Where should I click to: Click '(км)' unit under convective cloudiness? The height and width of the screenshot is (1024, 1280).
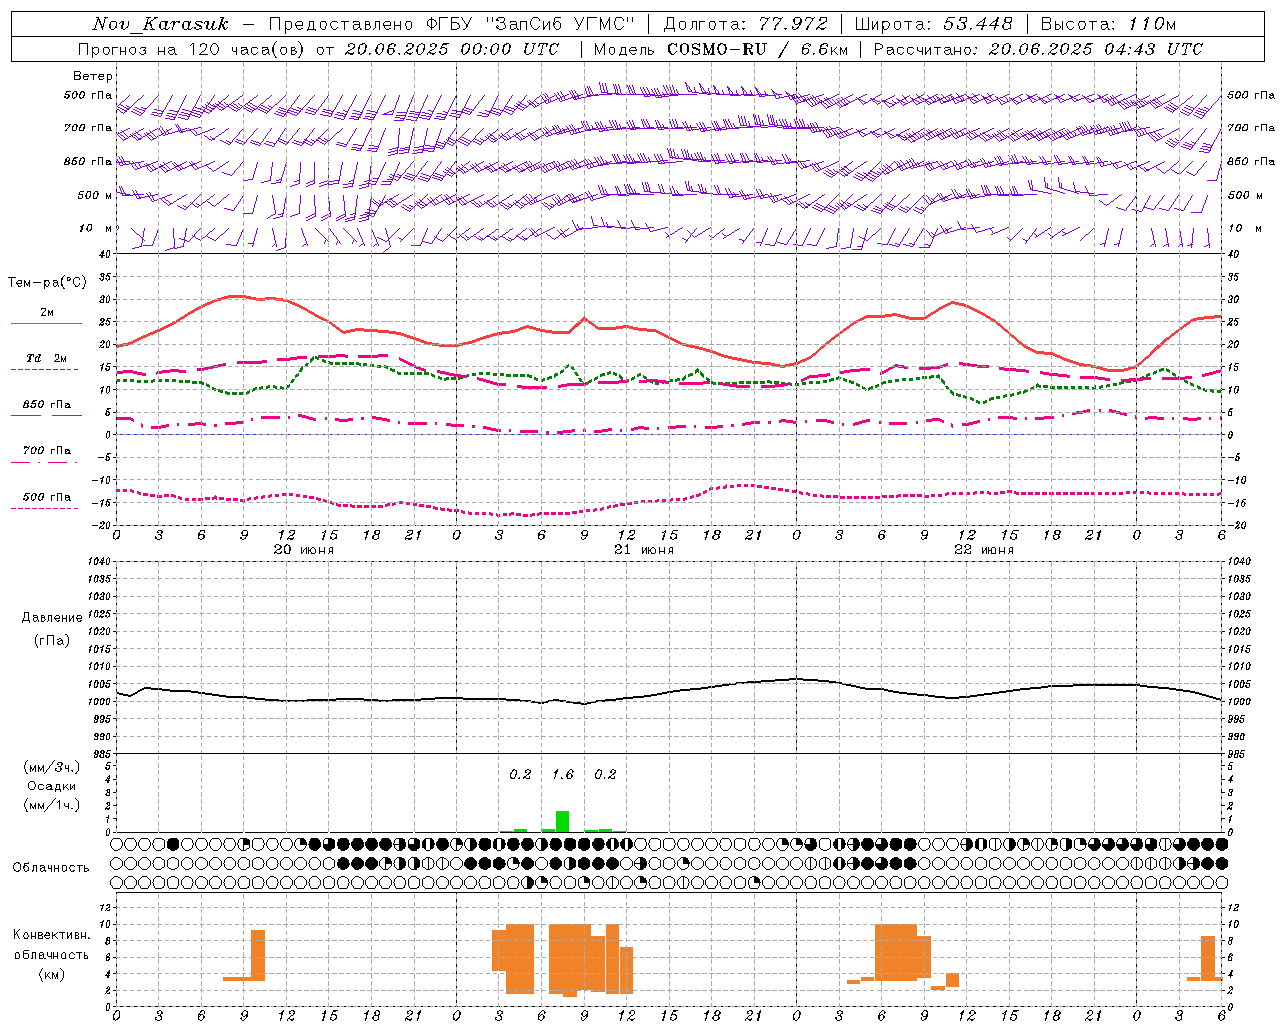[x=52, y=974]
